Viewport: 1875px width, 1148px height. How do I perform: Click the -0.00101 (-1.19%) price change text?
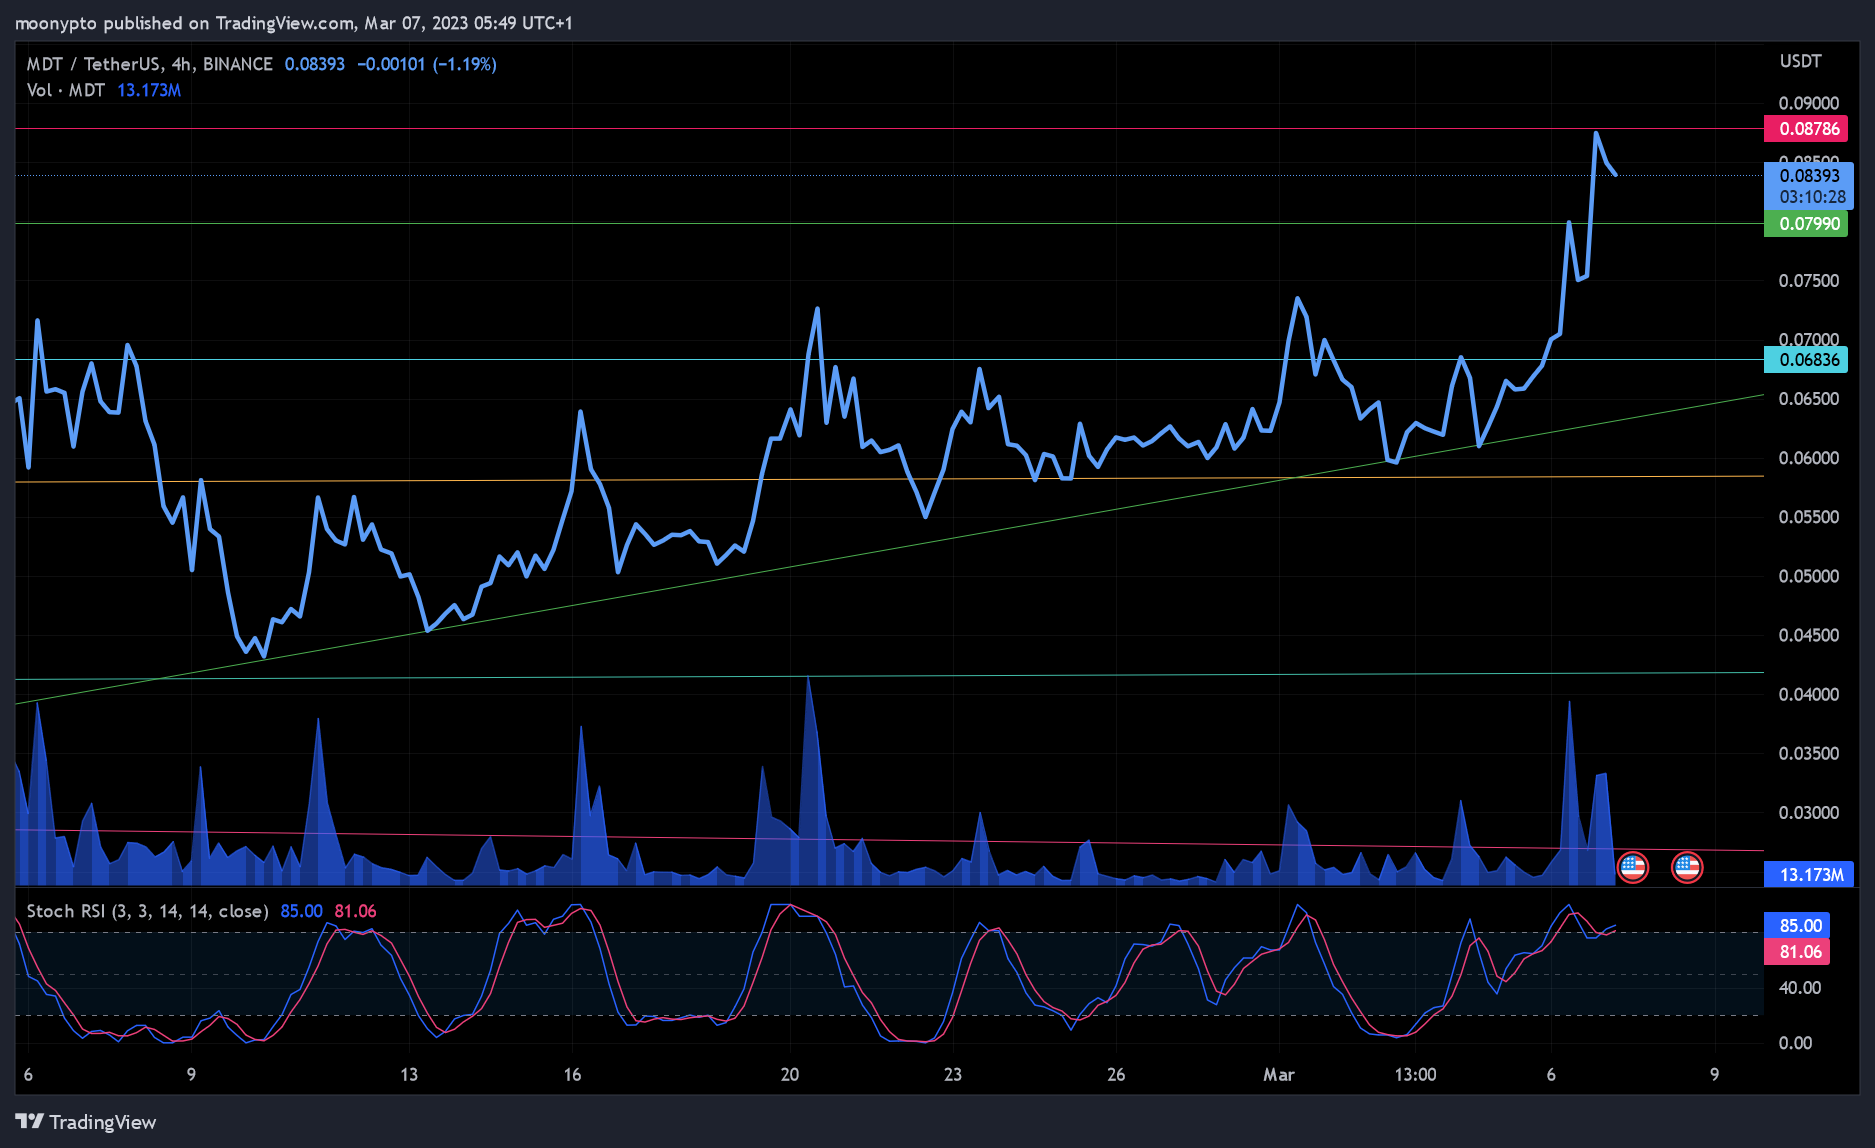click(x=427, y=64)
